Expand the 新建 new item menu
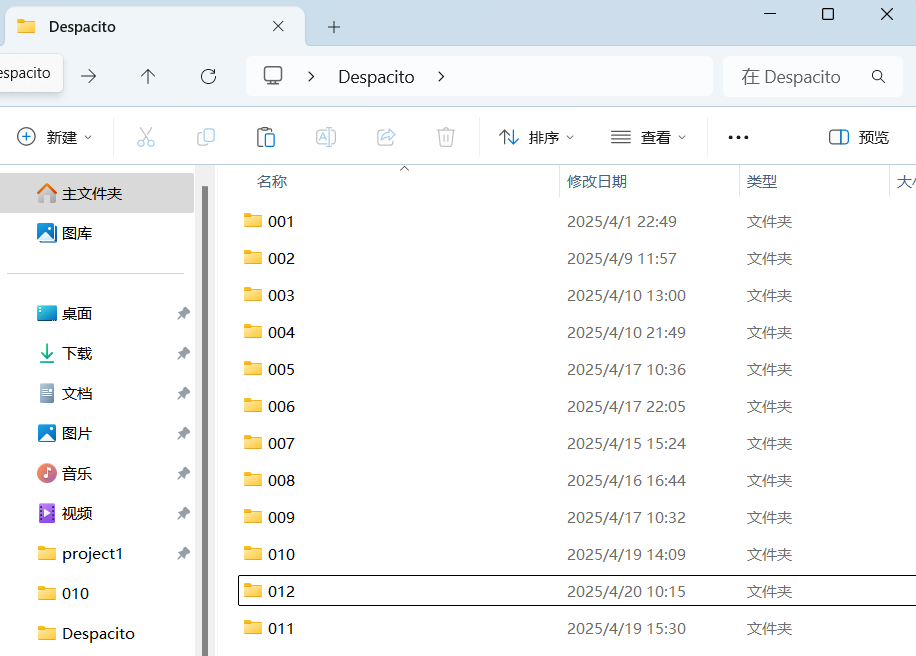The image size is (916, 656). point(56,137)
